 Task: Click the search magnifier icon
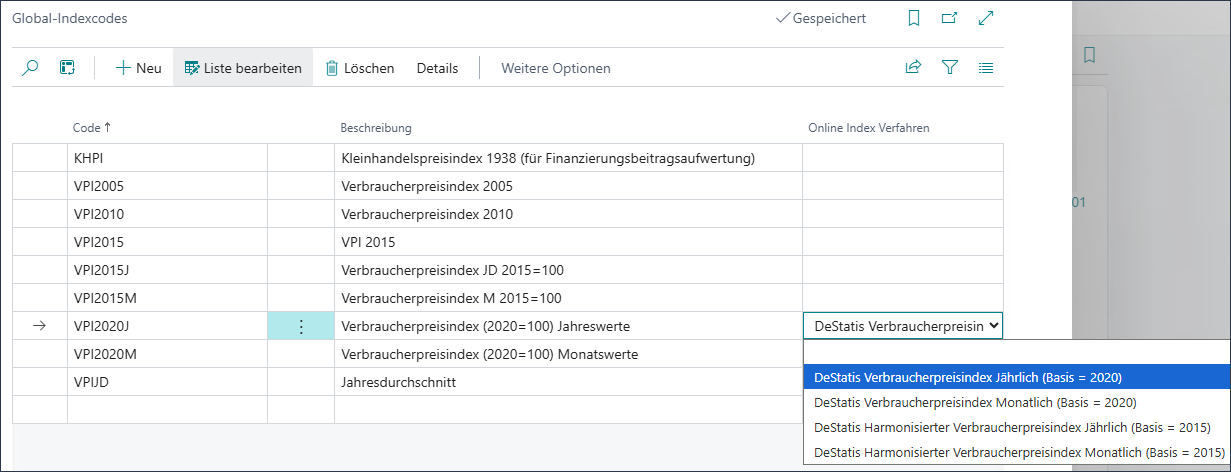pyautogui.click(x=31, y=68)
